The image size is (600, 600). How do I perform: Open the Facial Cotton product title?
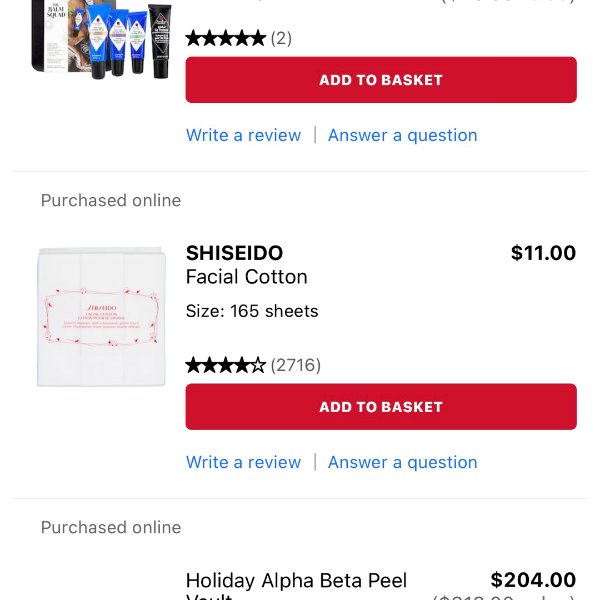247,277
